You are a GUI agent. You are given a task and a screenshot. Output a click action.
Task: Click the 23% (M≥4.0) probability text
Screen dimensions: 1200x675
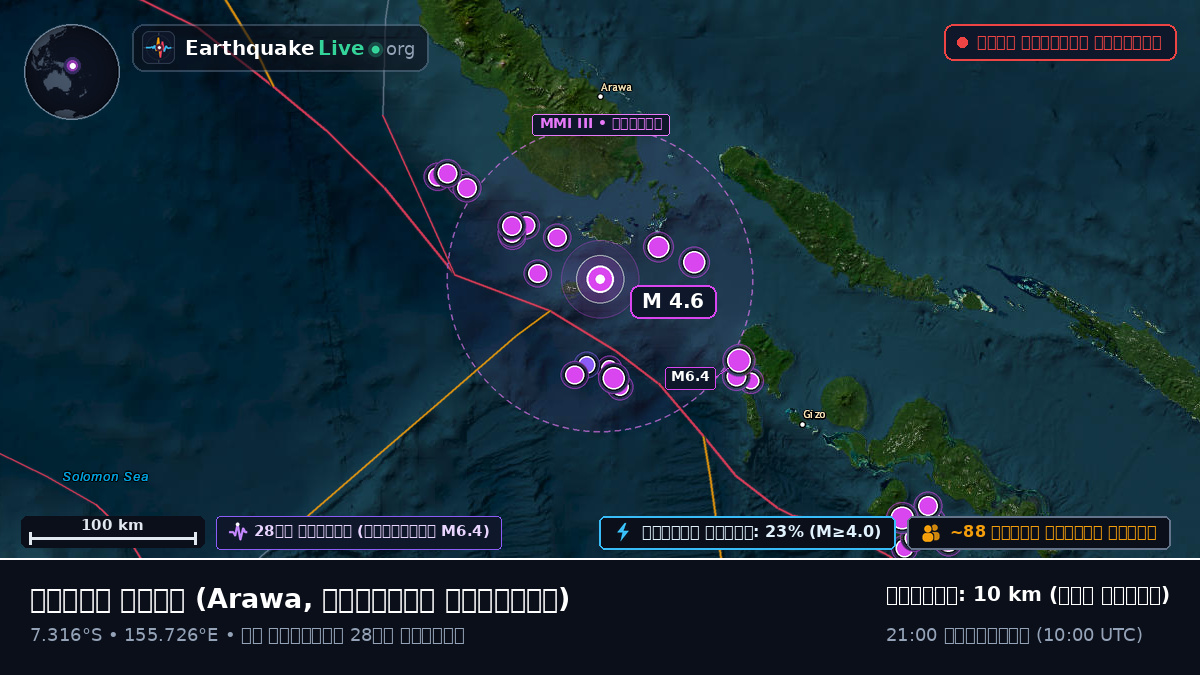(x=823, y=532)
